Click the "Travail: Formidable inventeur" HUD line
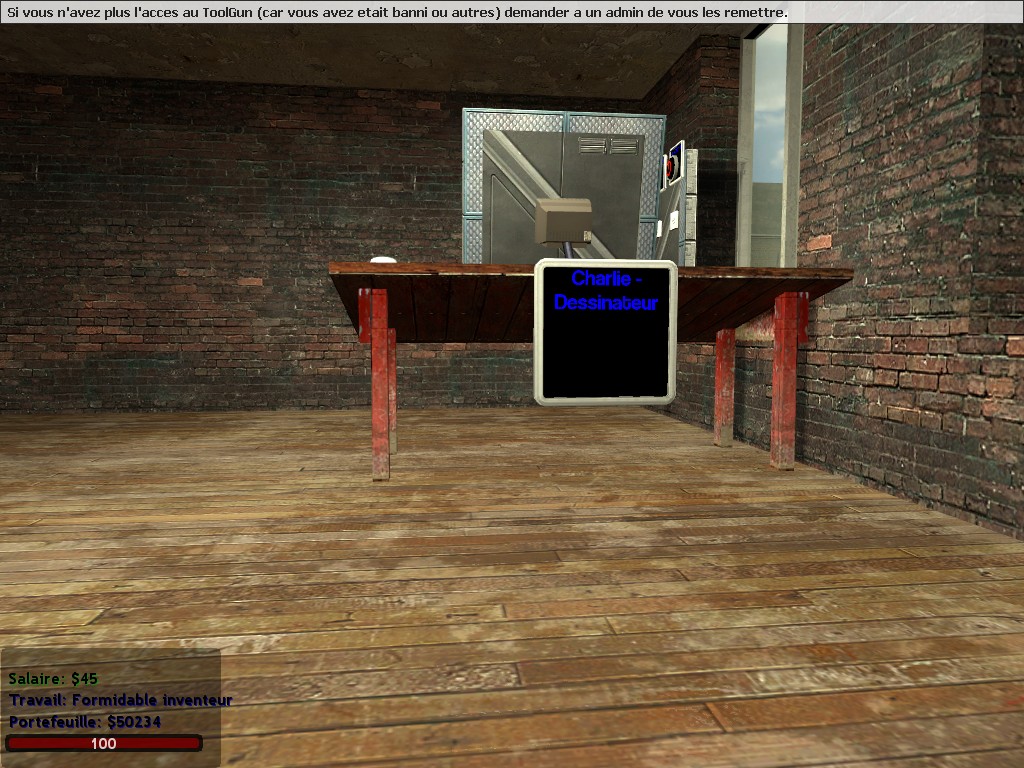The height and width of the screenshot is (768, 1024). coord(120,700)
